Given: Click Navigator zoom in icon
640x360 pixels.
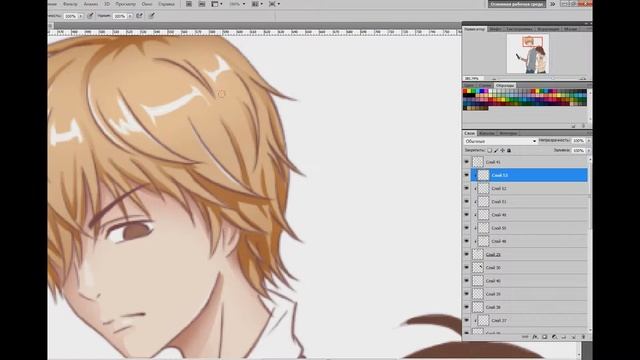Looking at the screenshot, I should (582, 78).
